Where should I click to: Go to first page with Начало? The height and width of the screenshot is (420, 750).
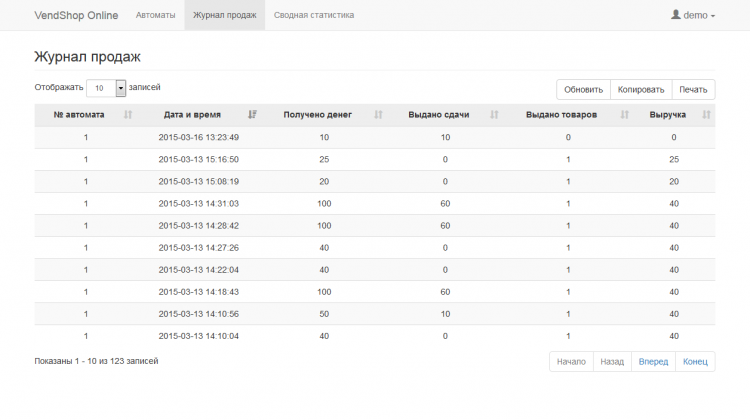pos(571,362)
